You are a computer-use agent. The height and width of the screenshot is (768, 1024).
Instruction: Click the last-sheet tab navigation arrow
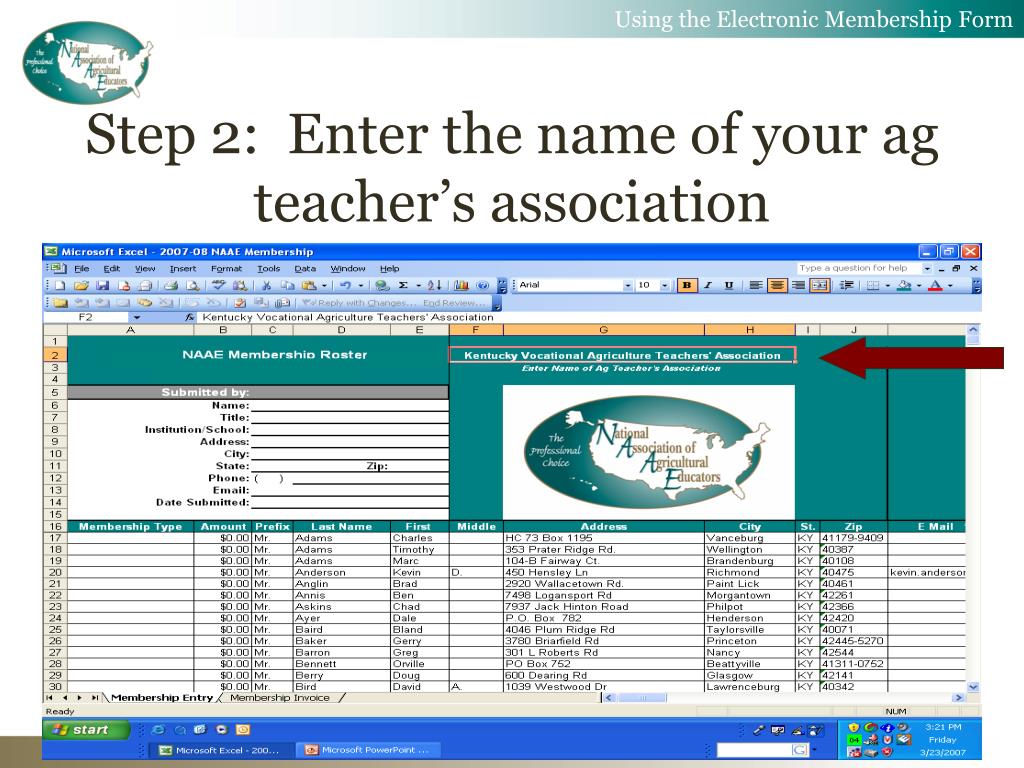click(95, 698)
